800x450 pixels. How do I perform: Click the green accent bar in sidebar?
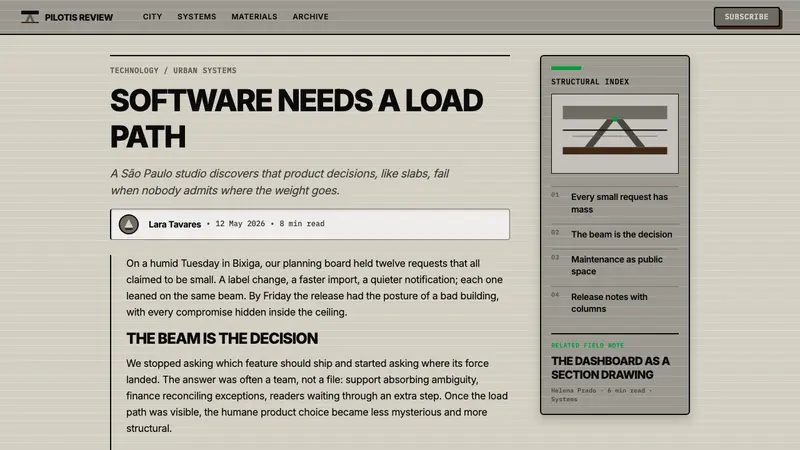(x=566, y=68)
